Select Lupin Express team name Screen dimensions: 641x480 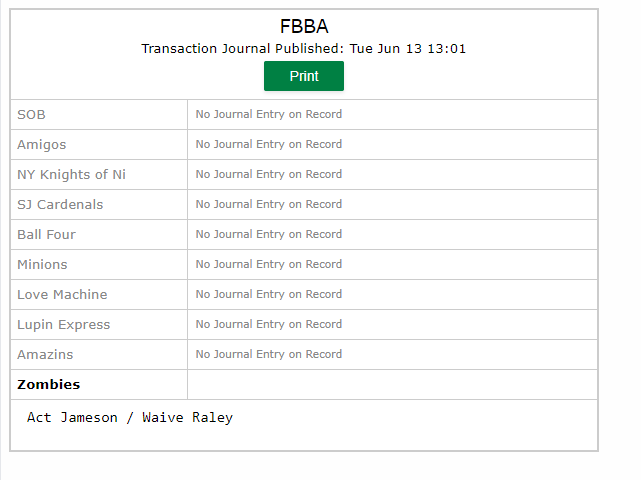point(63,325)
